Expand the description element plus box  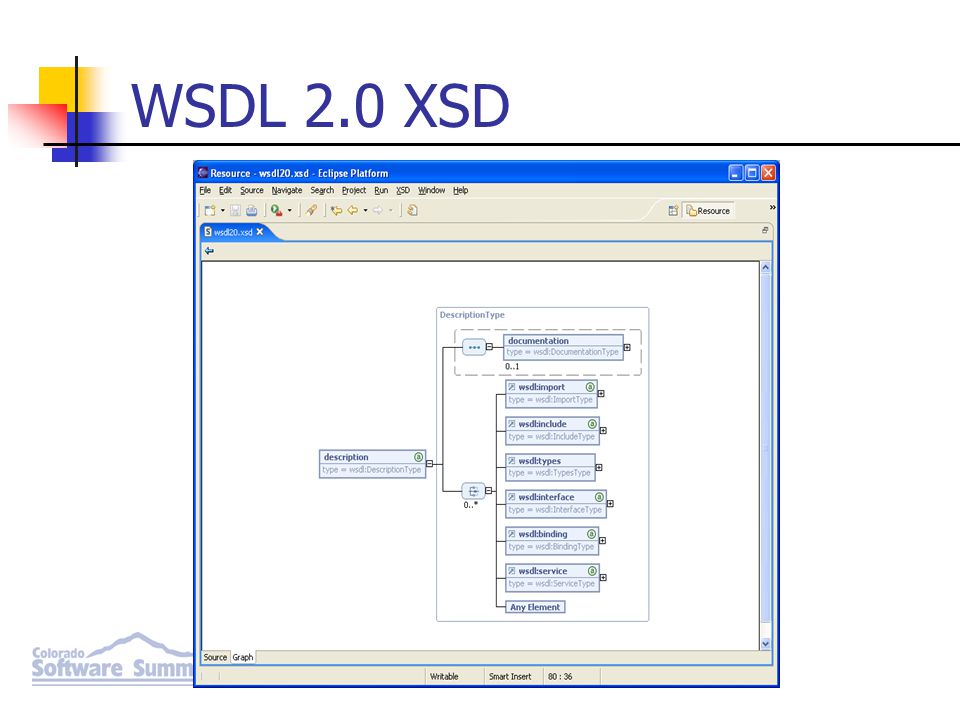click(x=429, y=464)
